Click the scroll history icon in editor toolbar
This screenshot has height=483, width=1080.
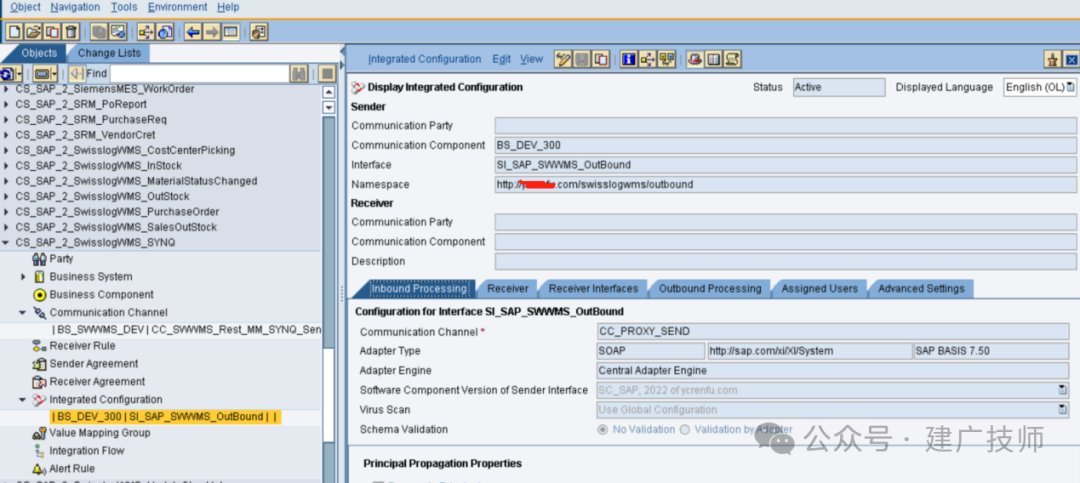(732, 59)
